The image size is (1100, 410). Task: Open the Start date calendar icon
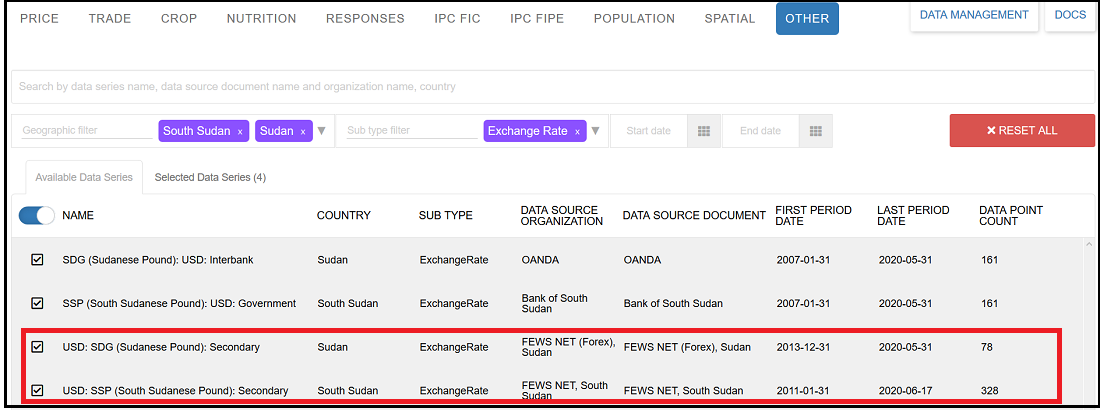(x=703, y=131)
